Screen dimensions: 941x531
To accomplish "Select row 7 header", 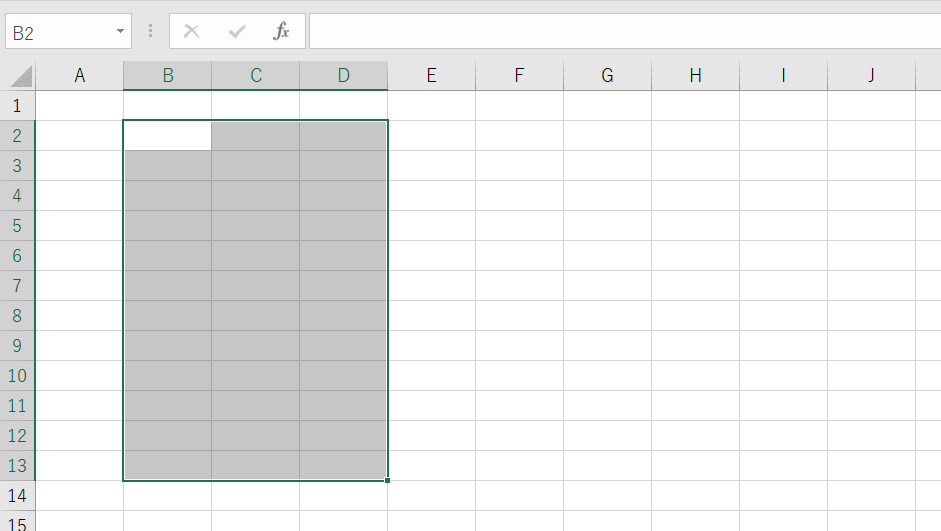I will pos(17,286).
